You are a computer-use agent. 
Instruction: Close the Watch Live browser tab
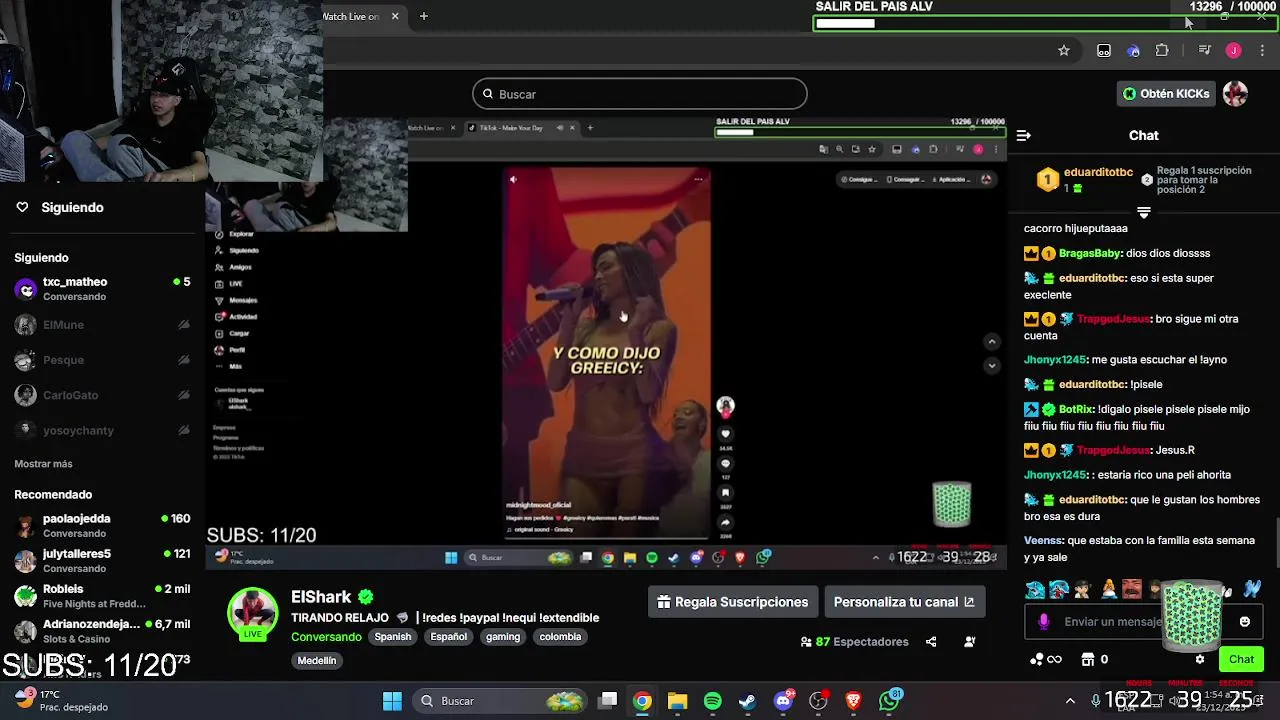(x=395, y=16)
